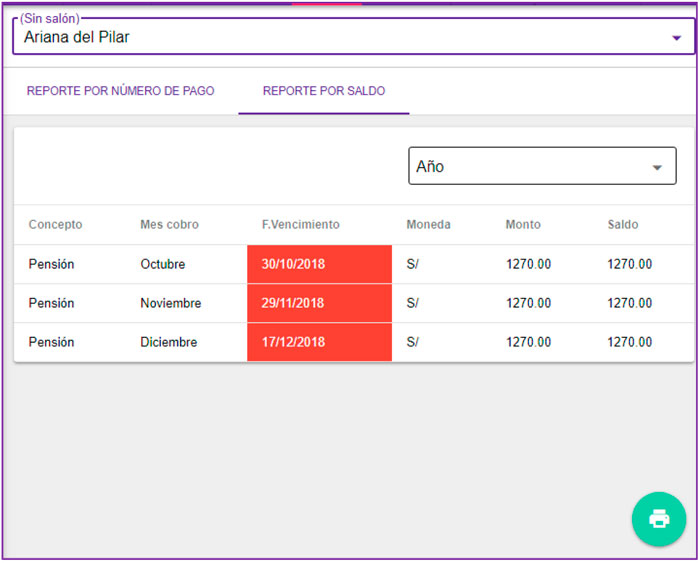Screen dimensions: 700x563
Task: Select the Noviembre pension row
Action: click(x=170, y=303)
